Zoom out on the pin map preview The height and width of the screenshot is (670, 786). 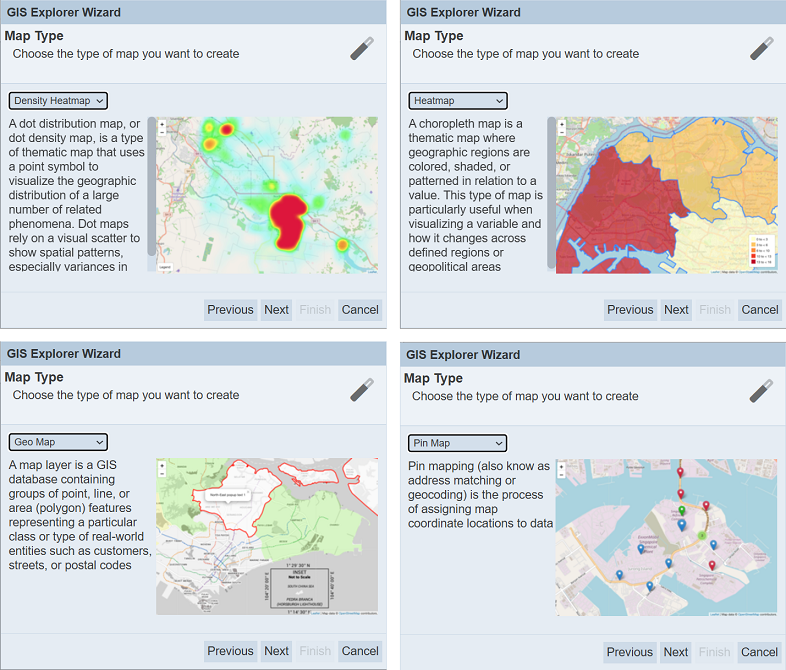coord(561,474)
